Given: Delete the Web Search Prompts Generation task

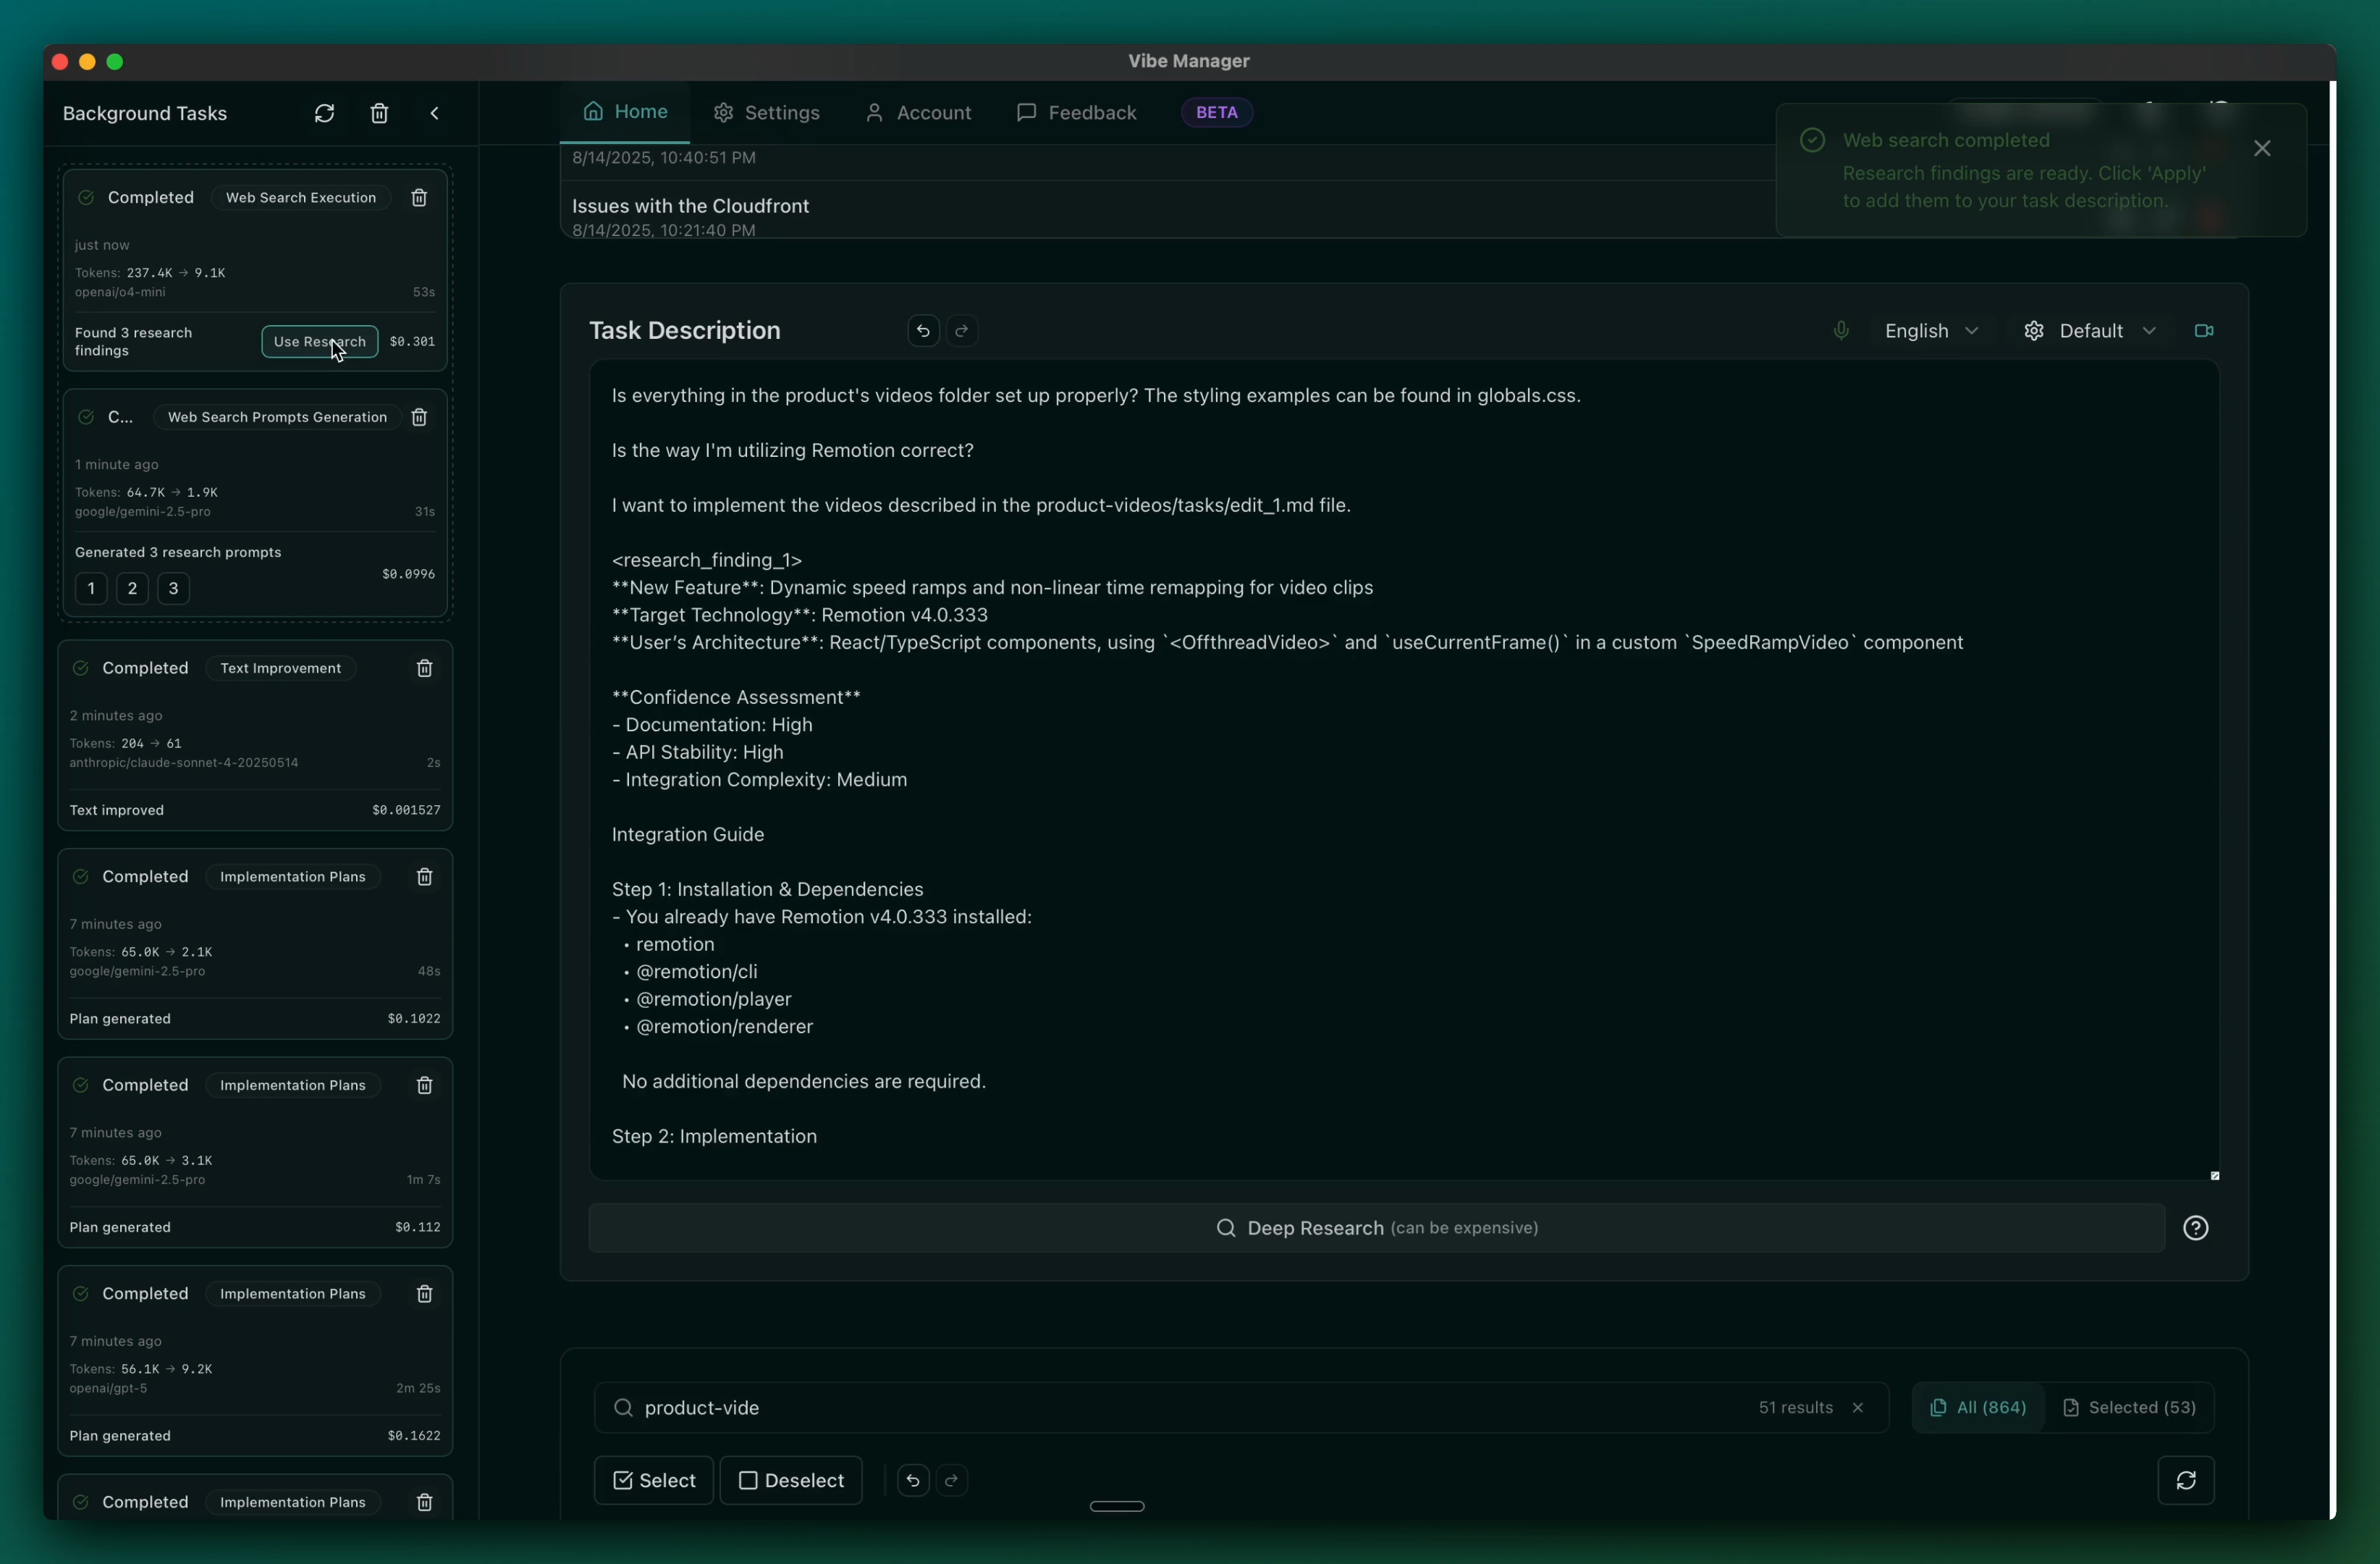Looking at the screenshot, I should pyautogui.click(x=419, y=417).
